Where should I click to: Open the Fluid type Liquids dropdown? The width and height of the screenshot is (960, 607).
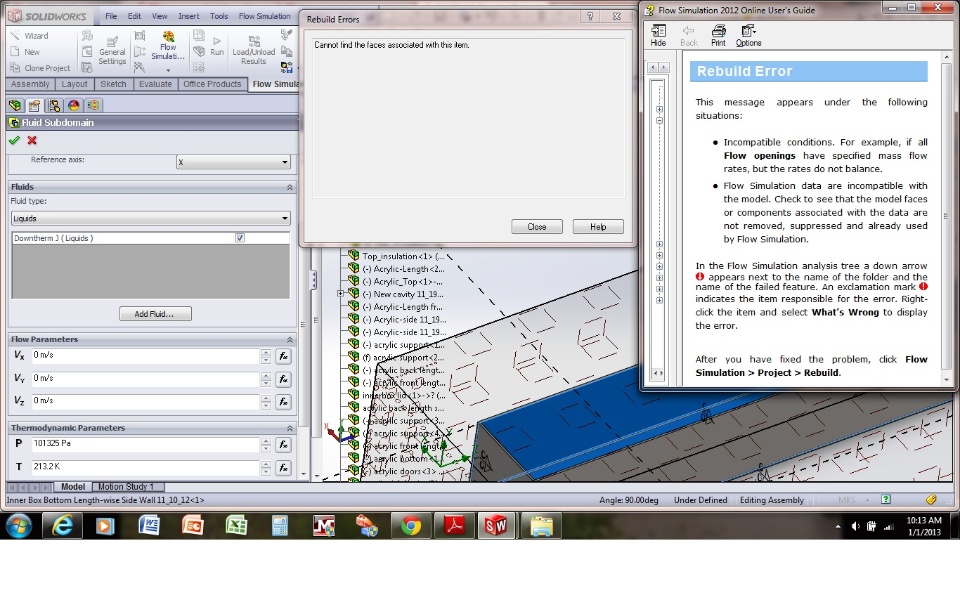151,218
